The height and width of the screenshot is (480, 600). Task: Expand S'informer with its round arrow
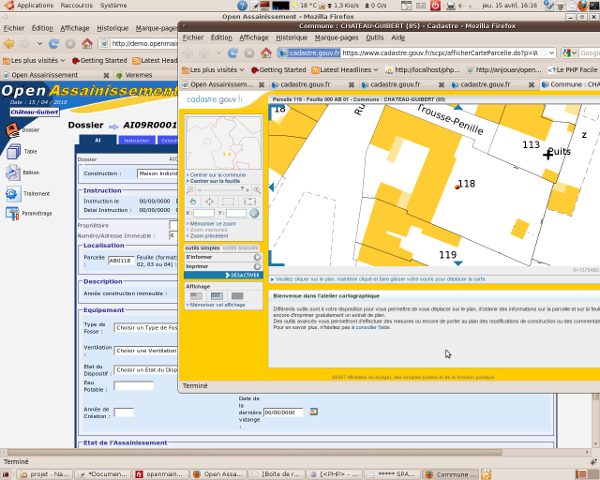click(x=257, y=257)
